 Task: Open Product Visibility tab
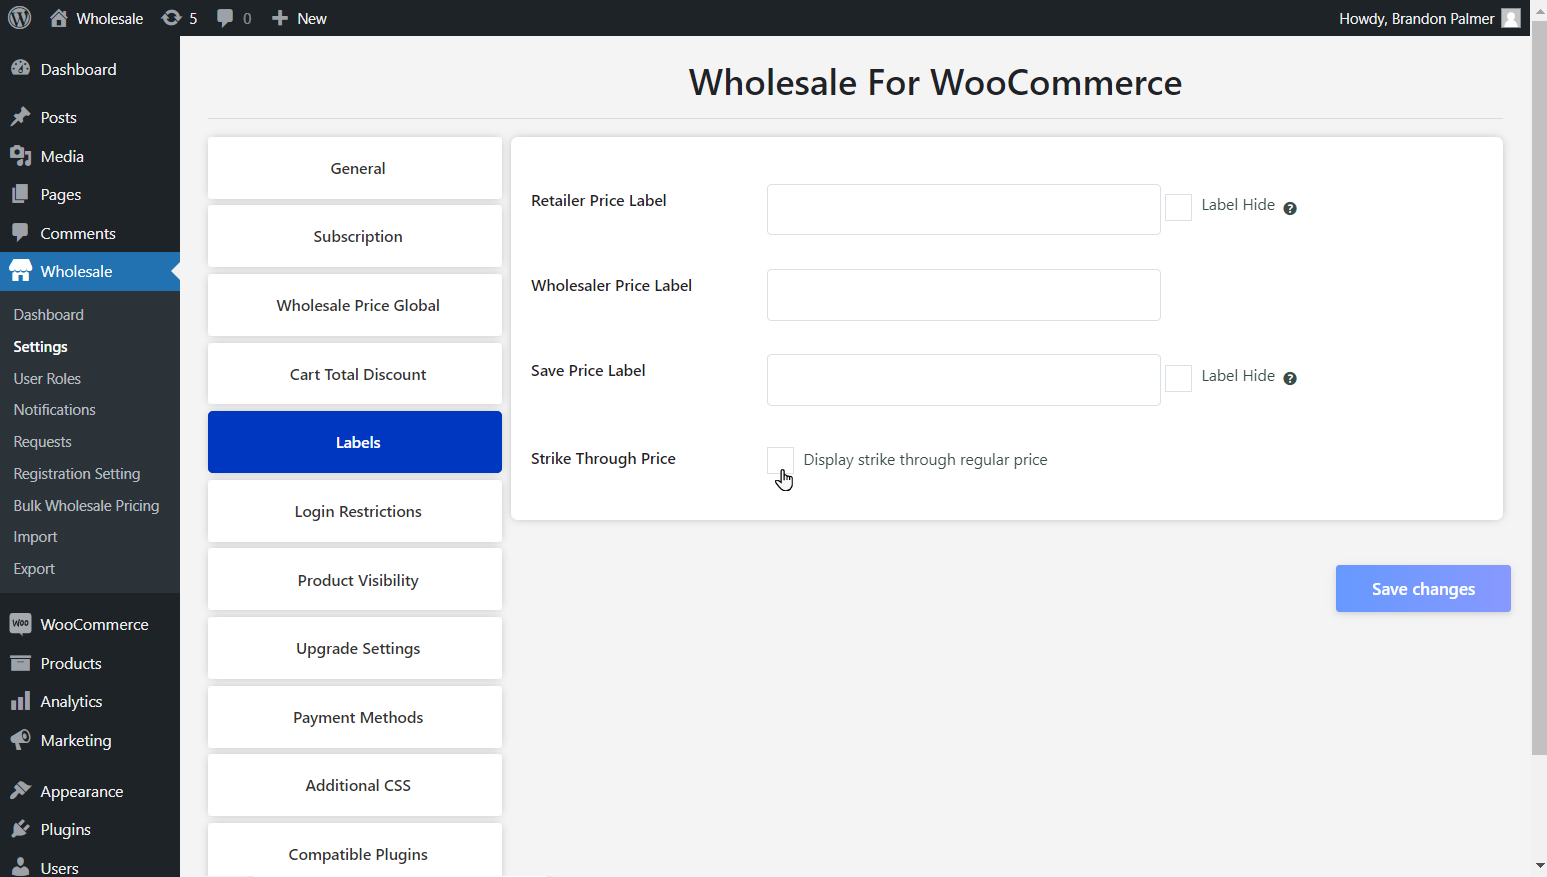click(355, 580)
